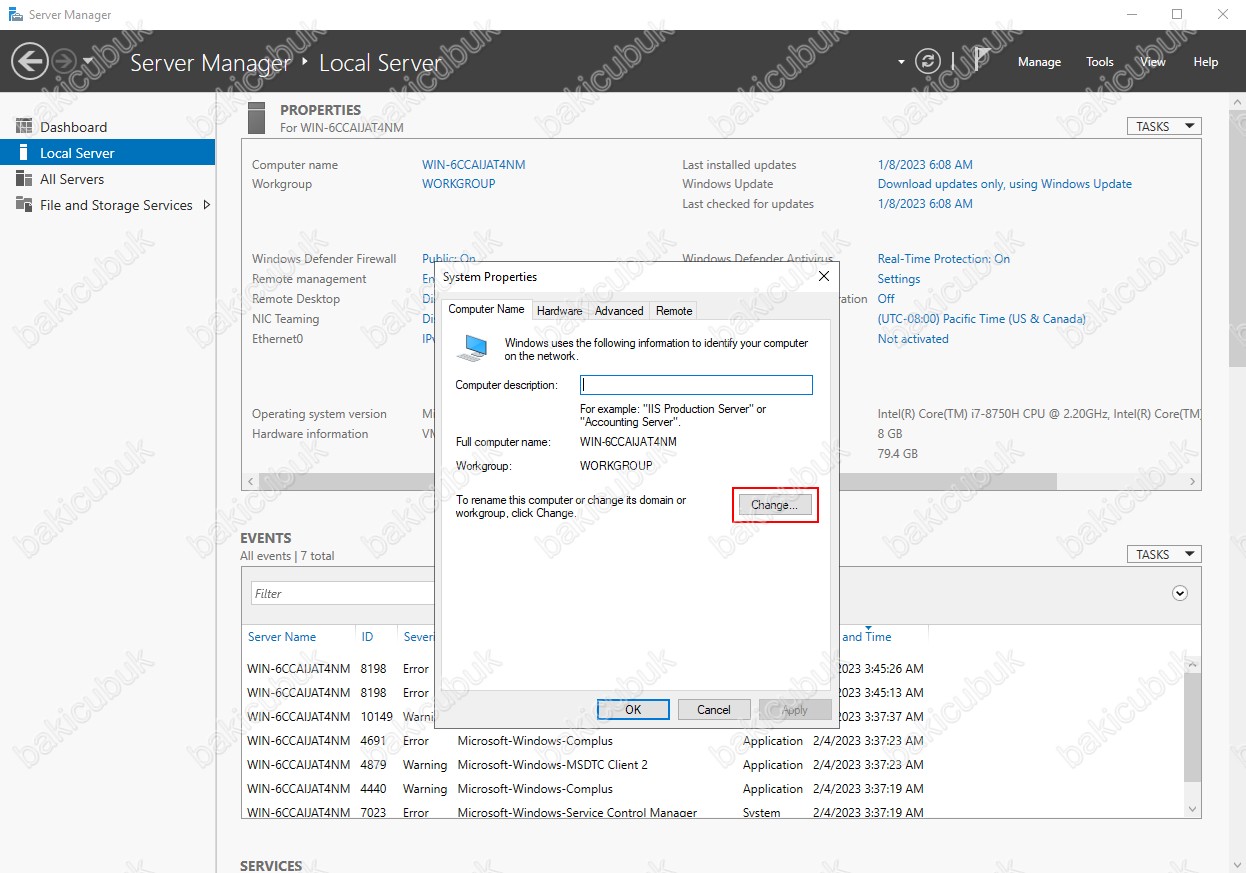Click the Pacific Time zone link
This screenshot has width=1246, height=873.
pos(982,319)
